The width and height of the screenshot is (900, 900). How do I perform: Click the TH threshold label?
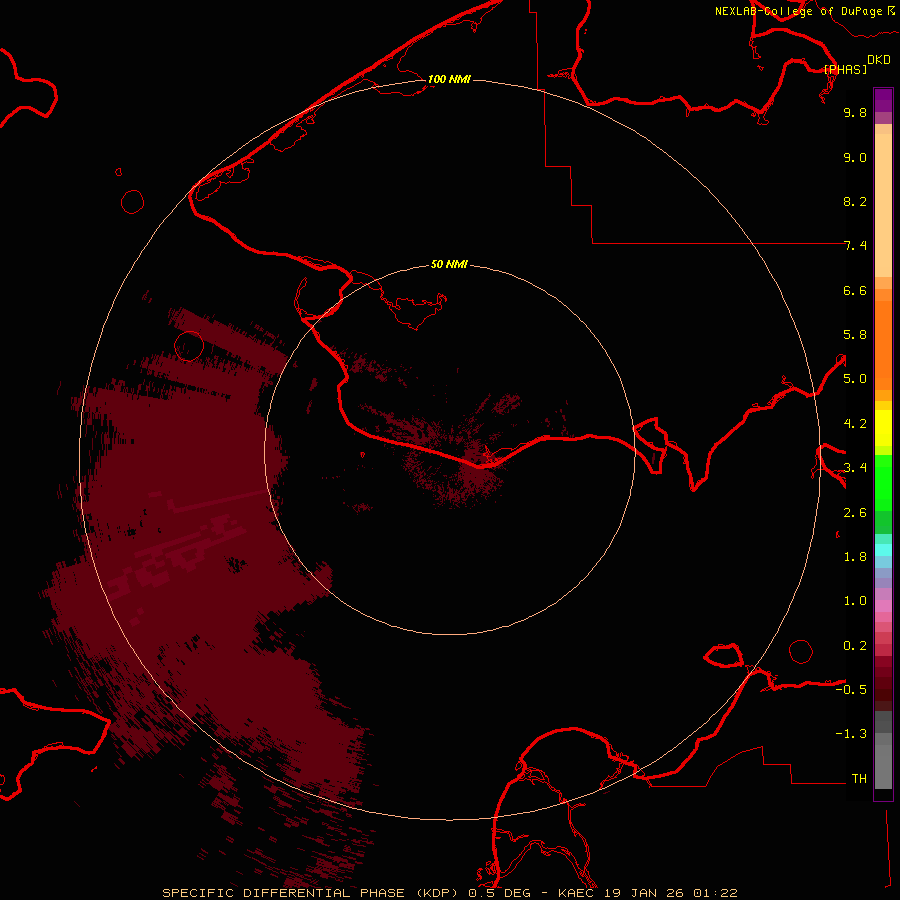pos(859,779)
